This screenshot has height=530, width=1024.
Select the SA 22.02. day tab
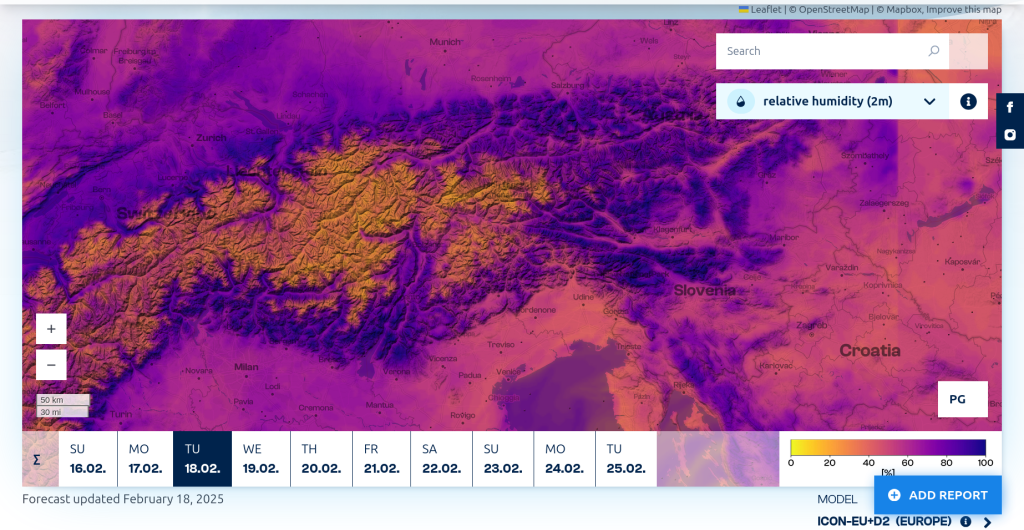(441, 459)
